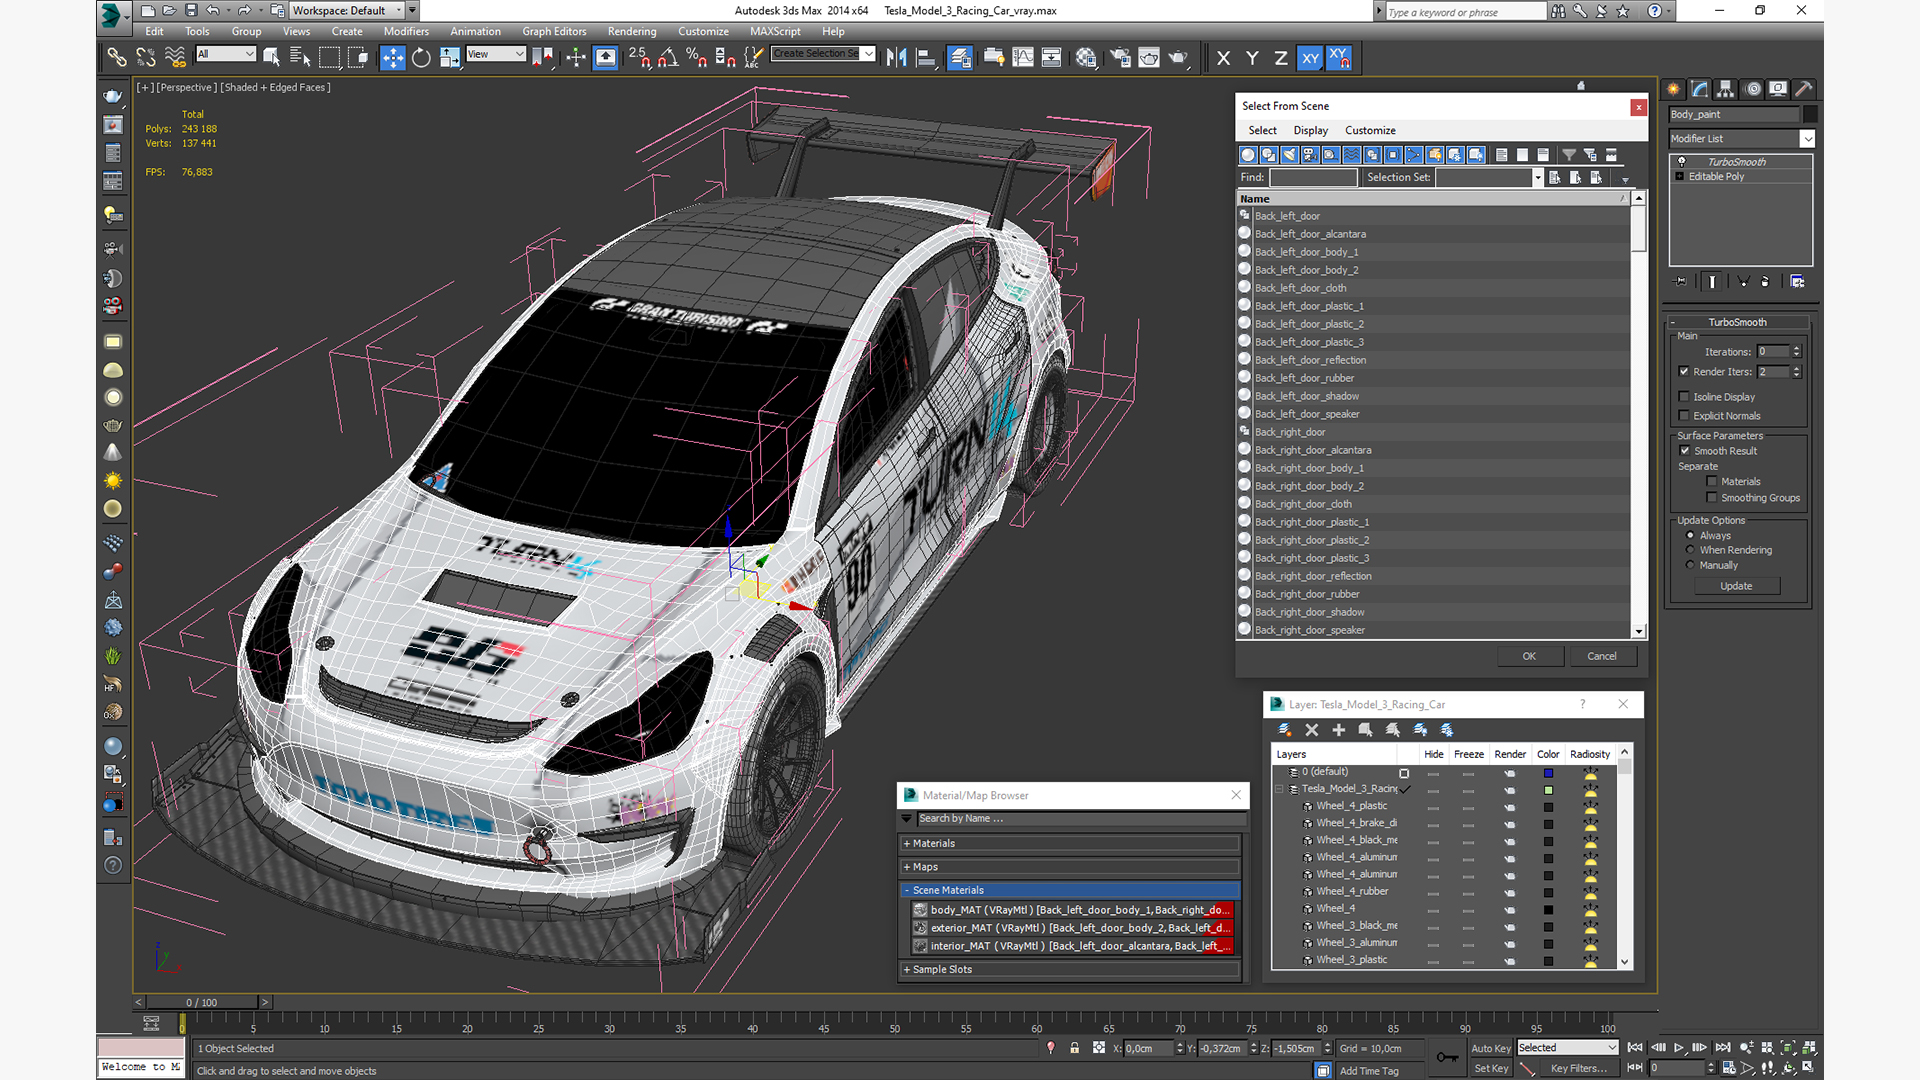1920x1080 pixels.
Task: Click the Key Filters button
Action: point(1578,1069)
